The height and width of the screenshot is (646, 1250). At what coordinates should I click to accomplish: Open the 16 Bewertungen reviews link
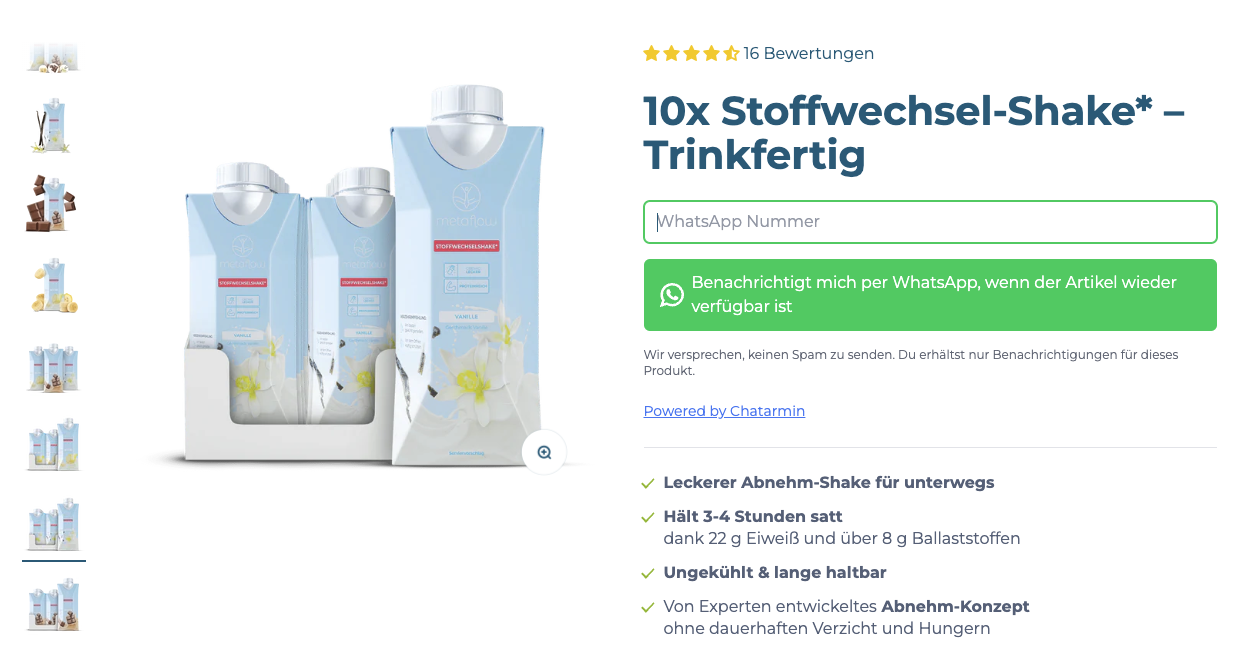pos(809,53)
